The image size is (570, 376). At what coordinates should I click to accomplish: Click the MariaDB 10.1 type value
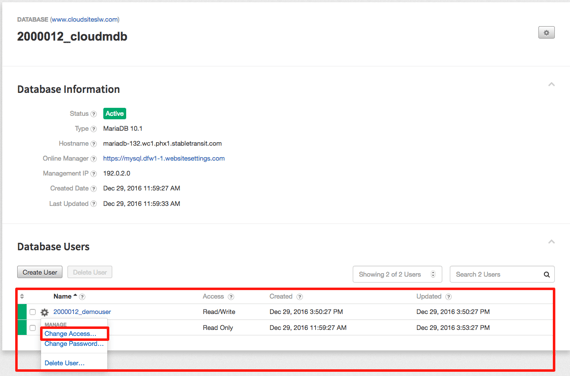123,129
